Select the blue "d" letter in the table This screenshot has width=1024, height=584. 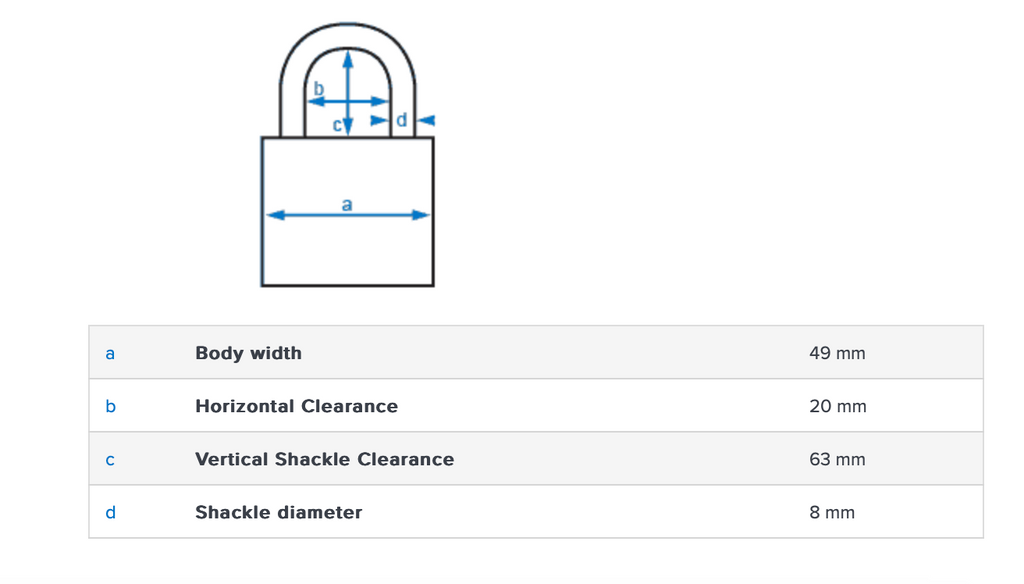pyautogui.click(x=110, y=513)
